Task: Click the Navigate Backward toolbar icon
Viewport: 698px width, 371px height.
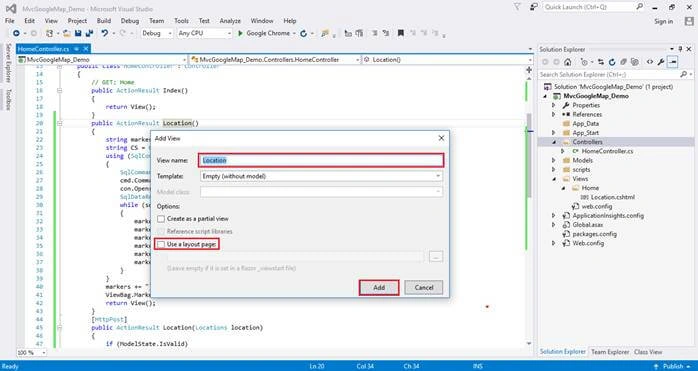Action: 16,33
